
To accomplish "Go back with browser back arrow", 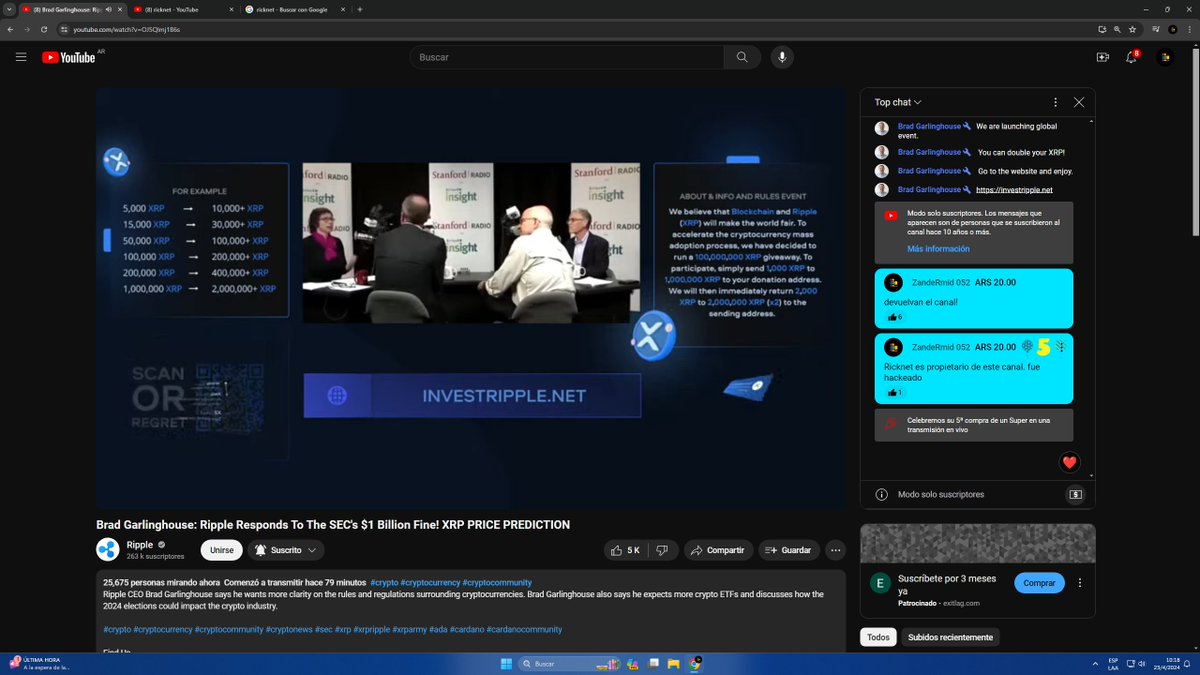I will click(10, 29).
